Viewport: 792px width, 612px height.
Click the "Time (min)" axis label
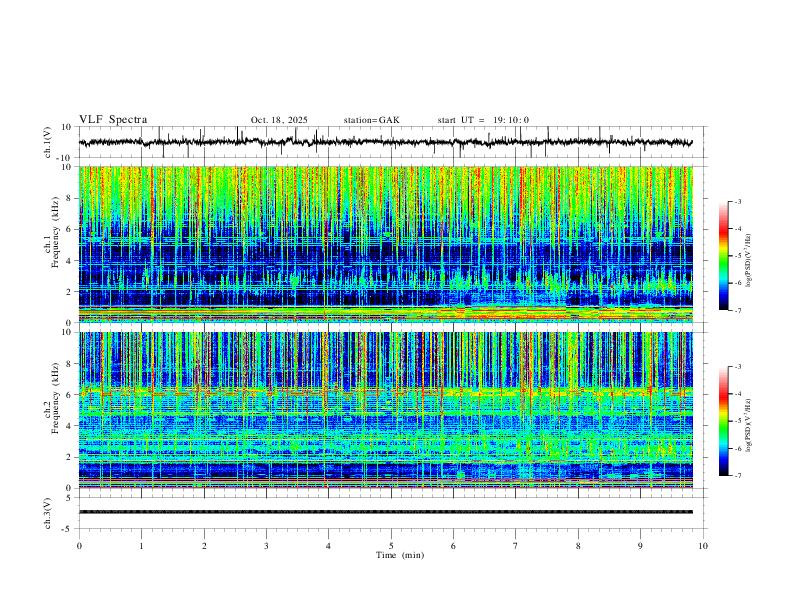point(400,555)
